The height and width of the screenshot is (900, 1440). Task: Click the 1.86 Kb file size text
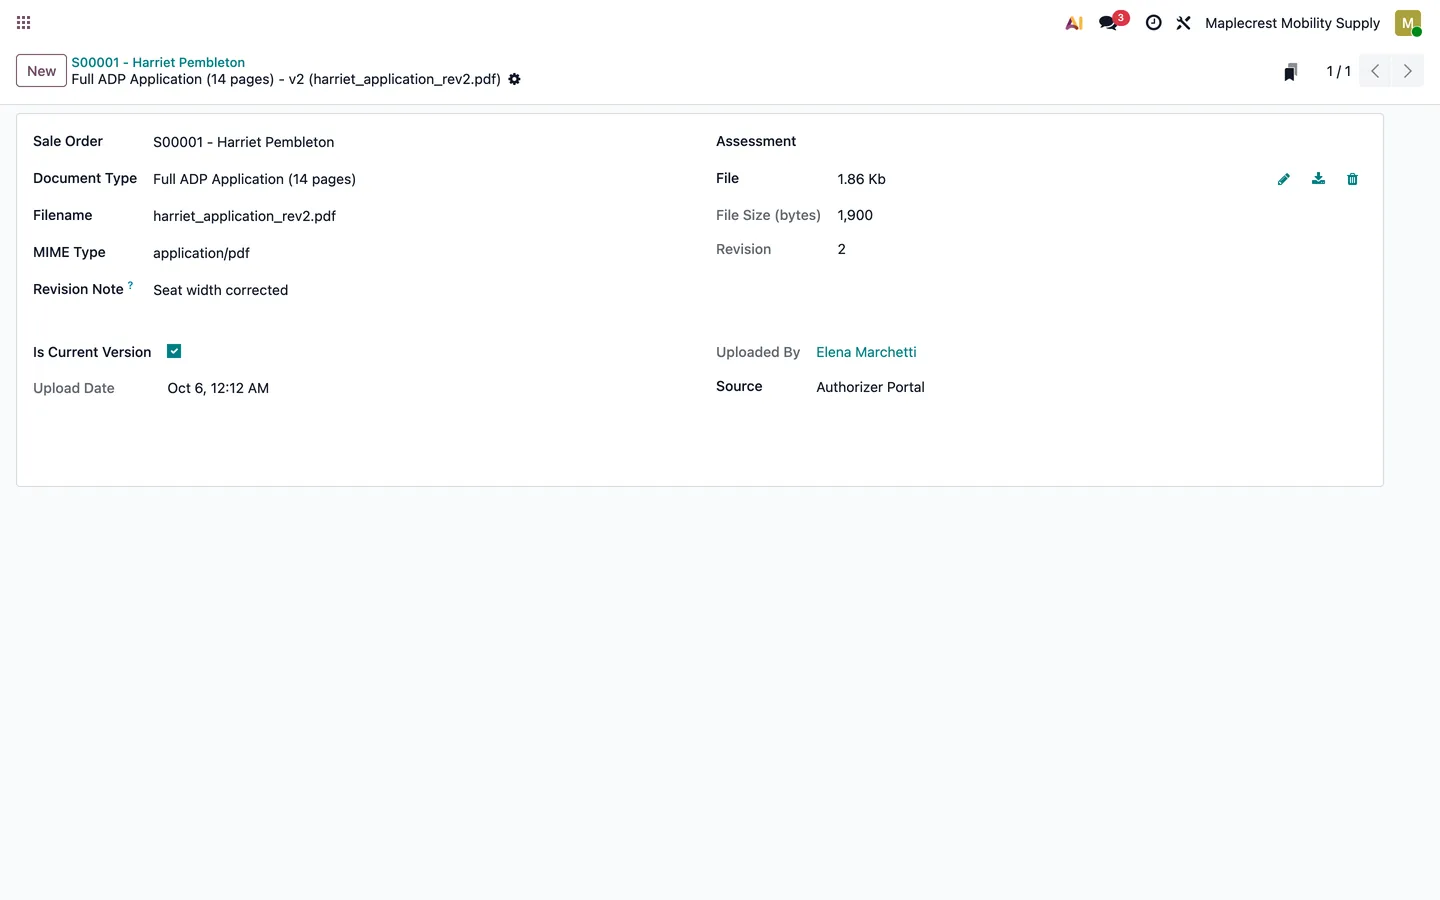point(861,179)
